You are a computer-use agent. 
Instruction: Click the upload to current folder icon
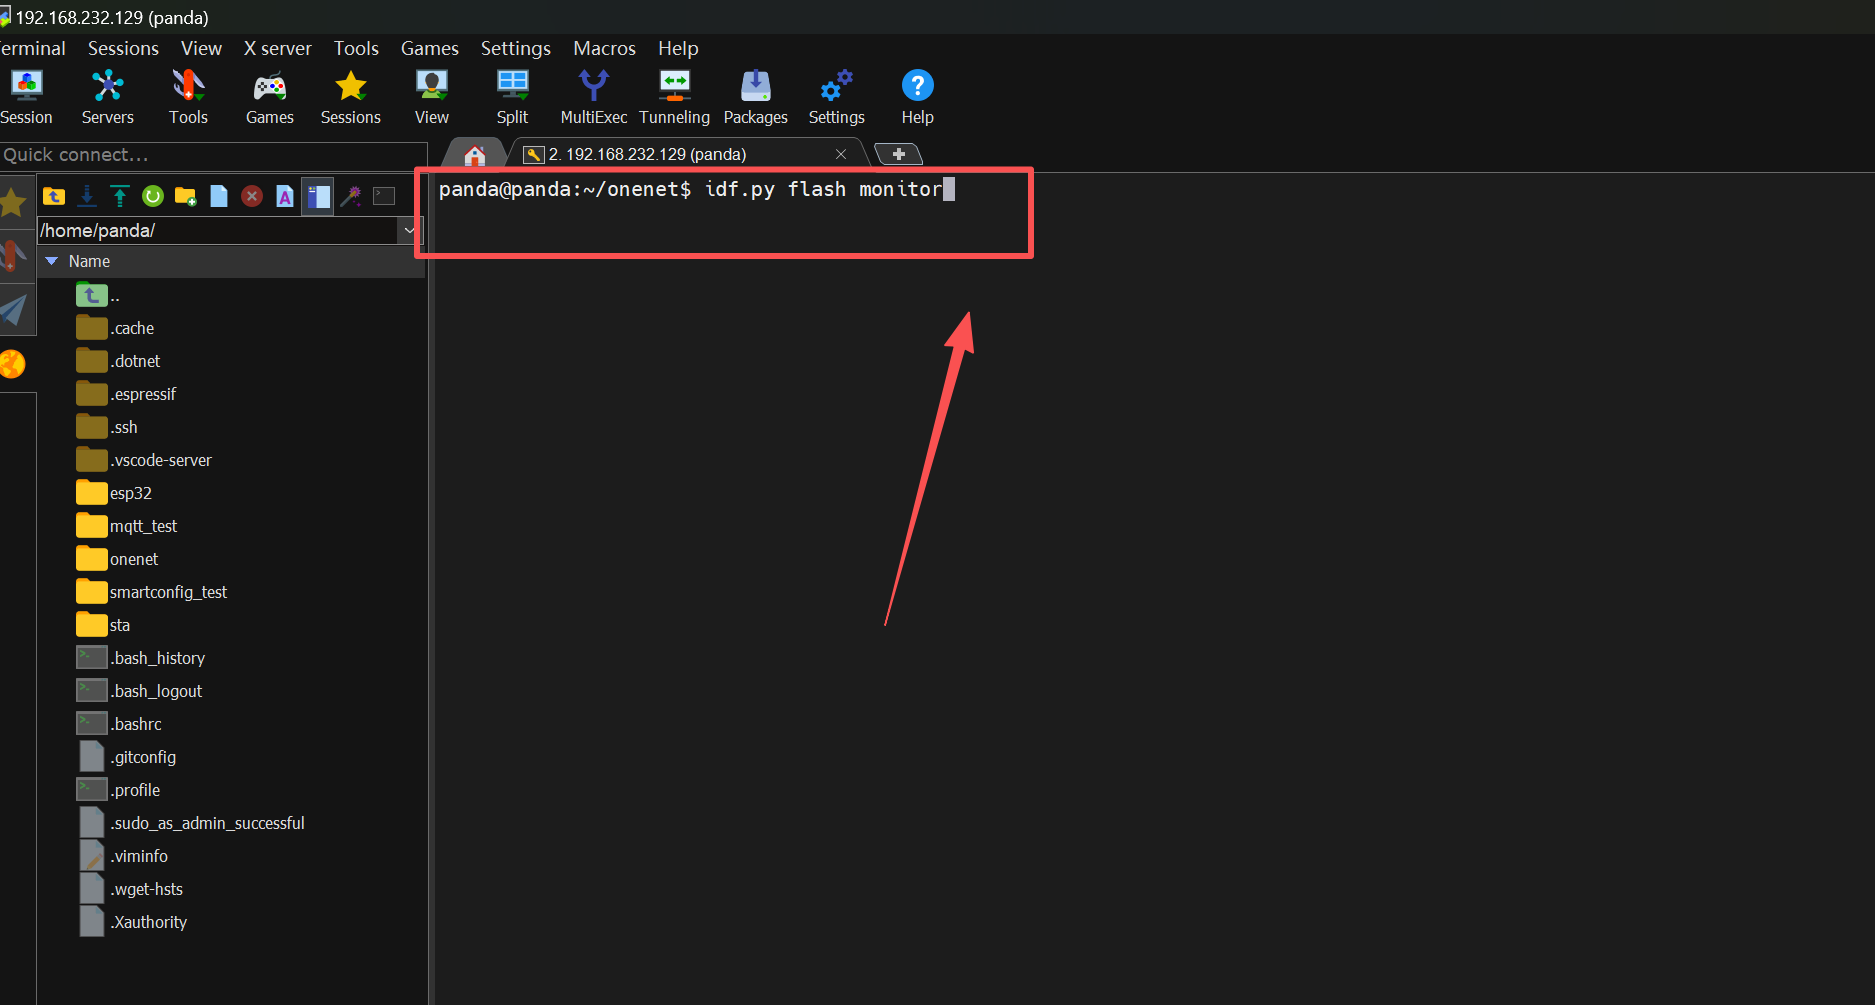tap(120, 196)
